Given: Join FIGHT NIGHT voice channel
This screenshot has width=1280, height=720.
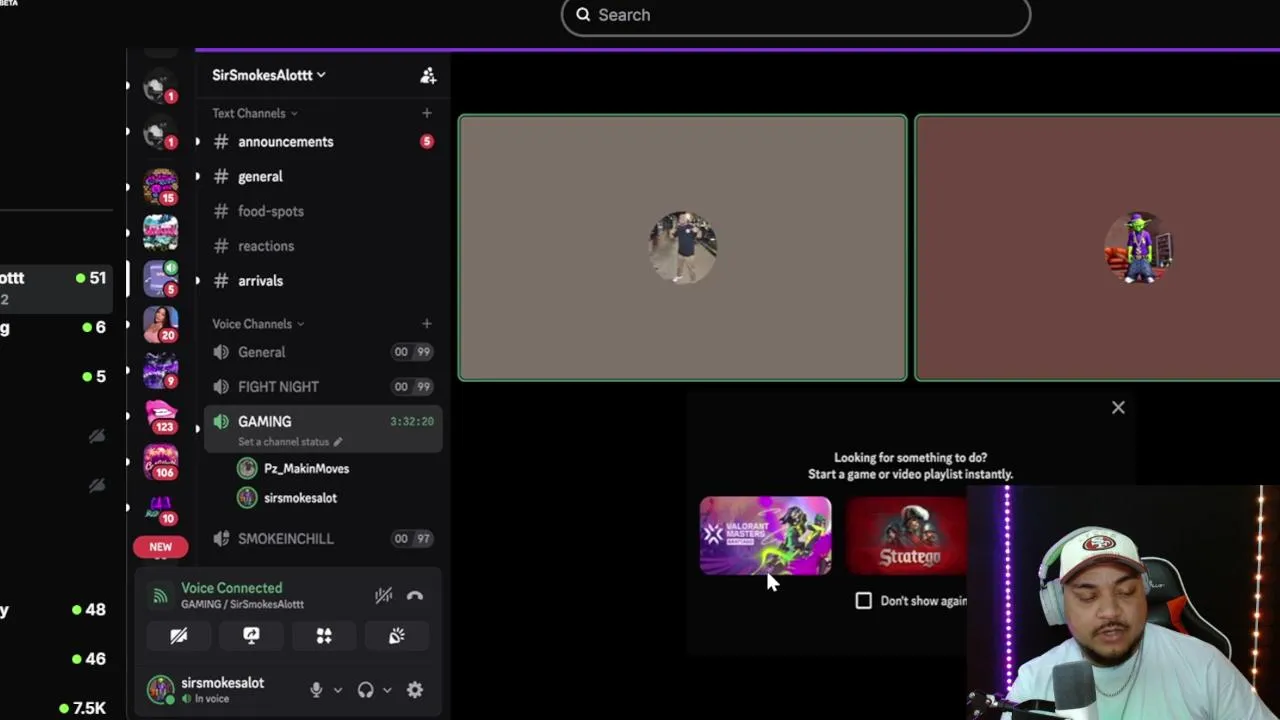Looking at the screenshot, I should (x=323, y=387).
